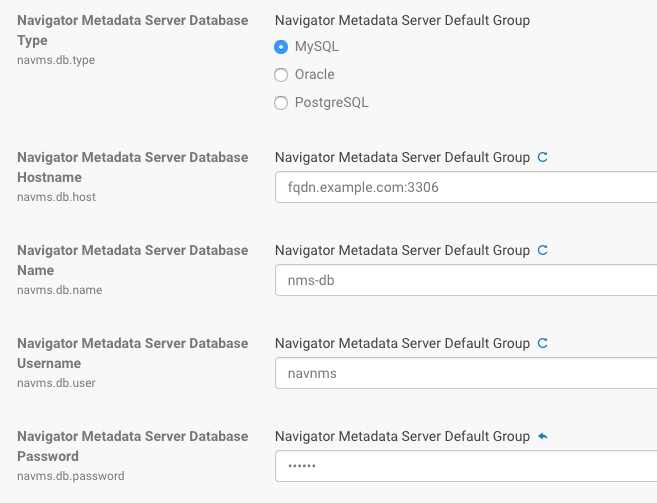Click the Navigator Metadata Server Database Type label
The width and height of the screenshot is (657, 503).
coord(132,30)
